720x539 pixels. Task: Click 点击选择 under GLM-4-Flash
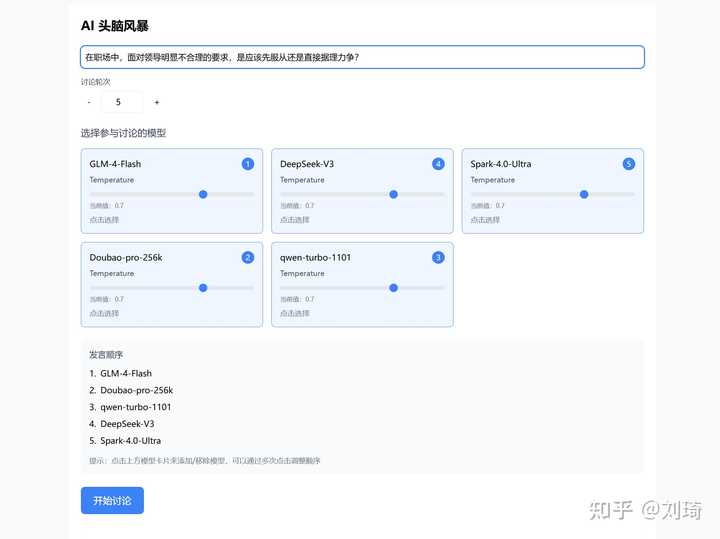104,220
